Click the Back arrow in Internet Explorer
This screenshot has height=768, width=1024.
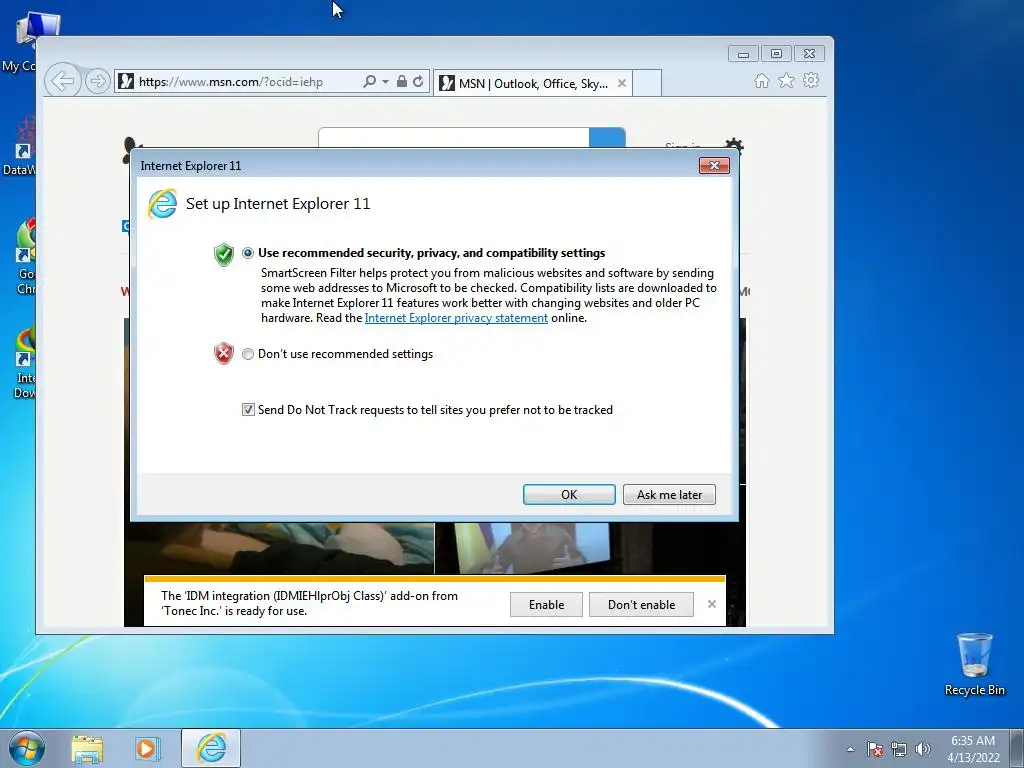[x=63, y=81]
